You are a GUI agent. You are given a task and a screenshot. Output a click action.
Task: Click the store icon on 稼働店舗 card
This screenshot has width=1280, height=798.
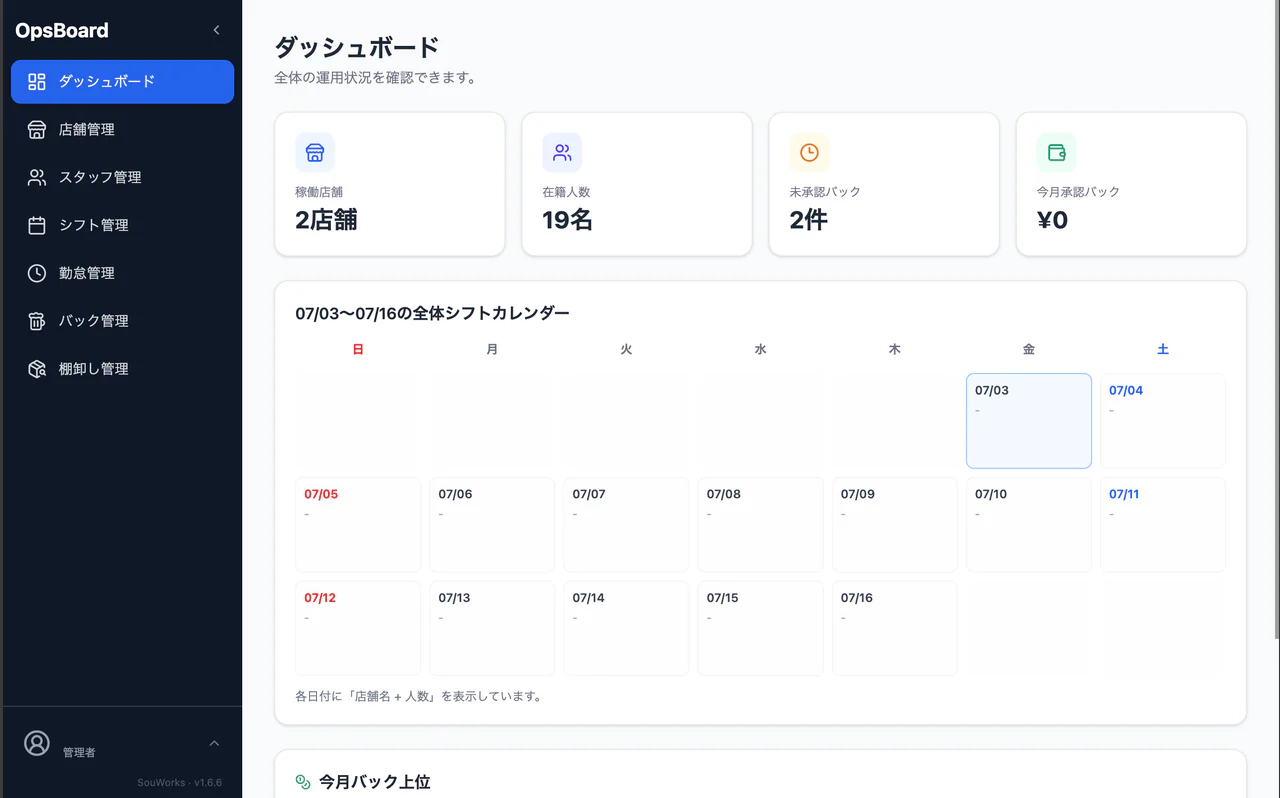[x=315, y=153]
